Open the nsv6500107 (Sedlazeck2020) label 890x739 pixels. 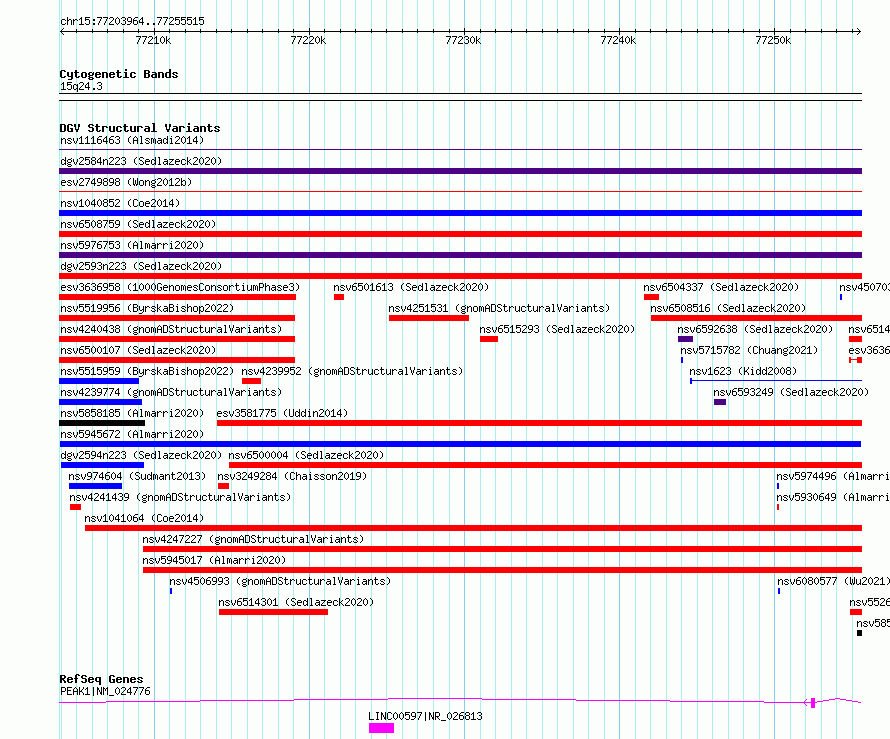pos(138,350)
